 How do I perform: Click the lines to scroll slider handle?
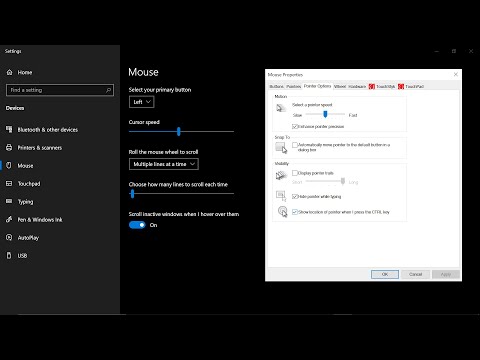coord(132,194)
